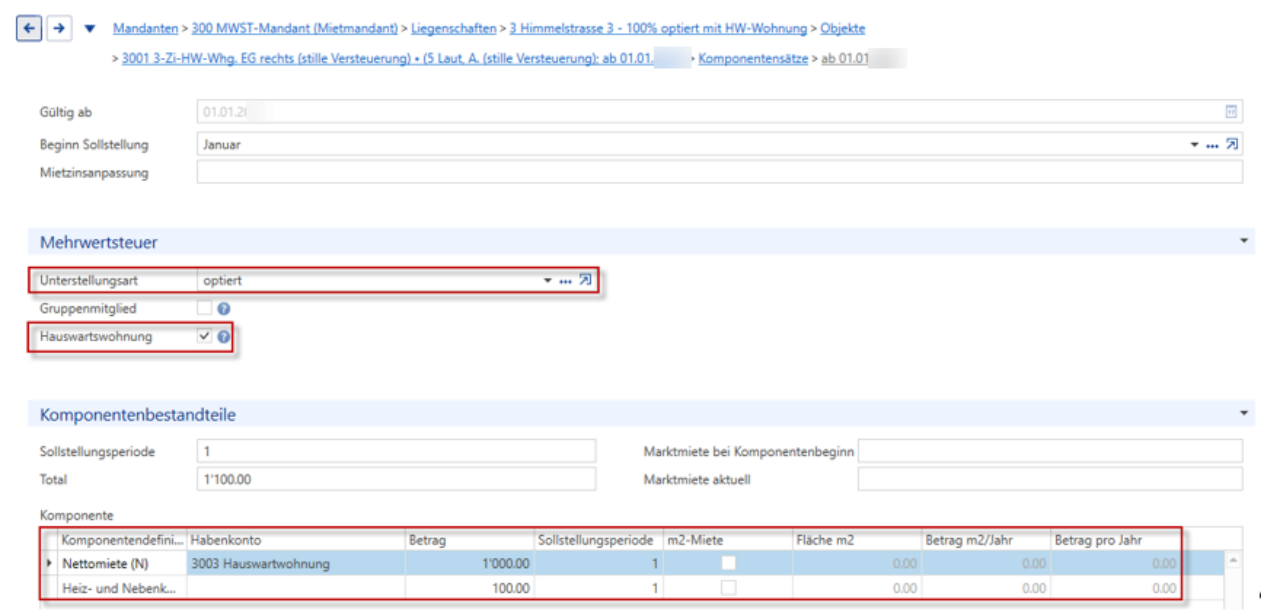Click the Mietzinsanpassung input field
The height and width of the screenshot is (612, 1261).
pos(719,173)
